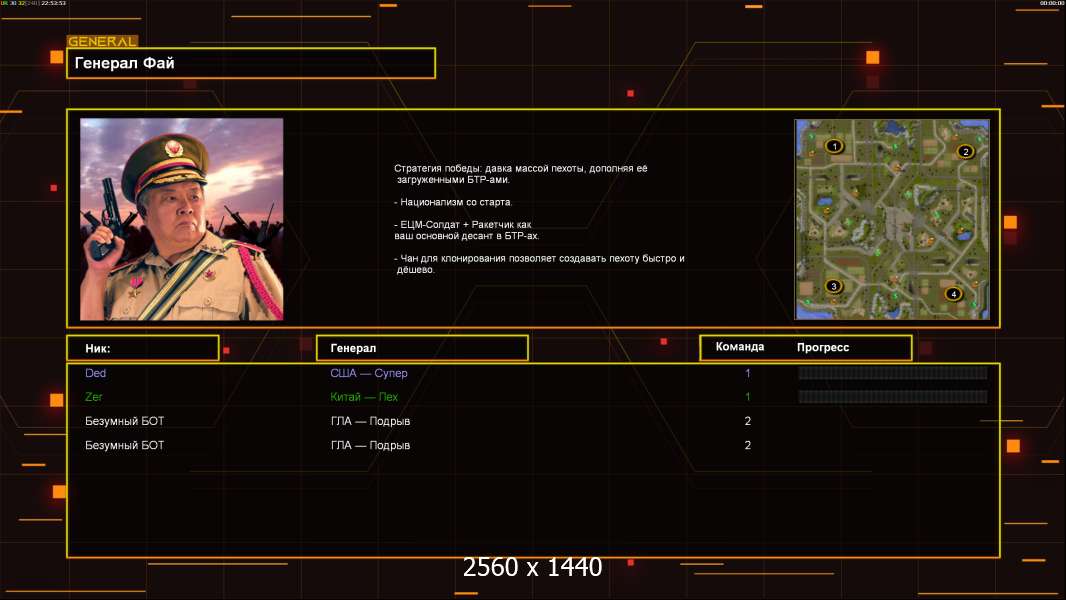
Task: Click 'США — Супер' general entry
Action: click(368, 373)
